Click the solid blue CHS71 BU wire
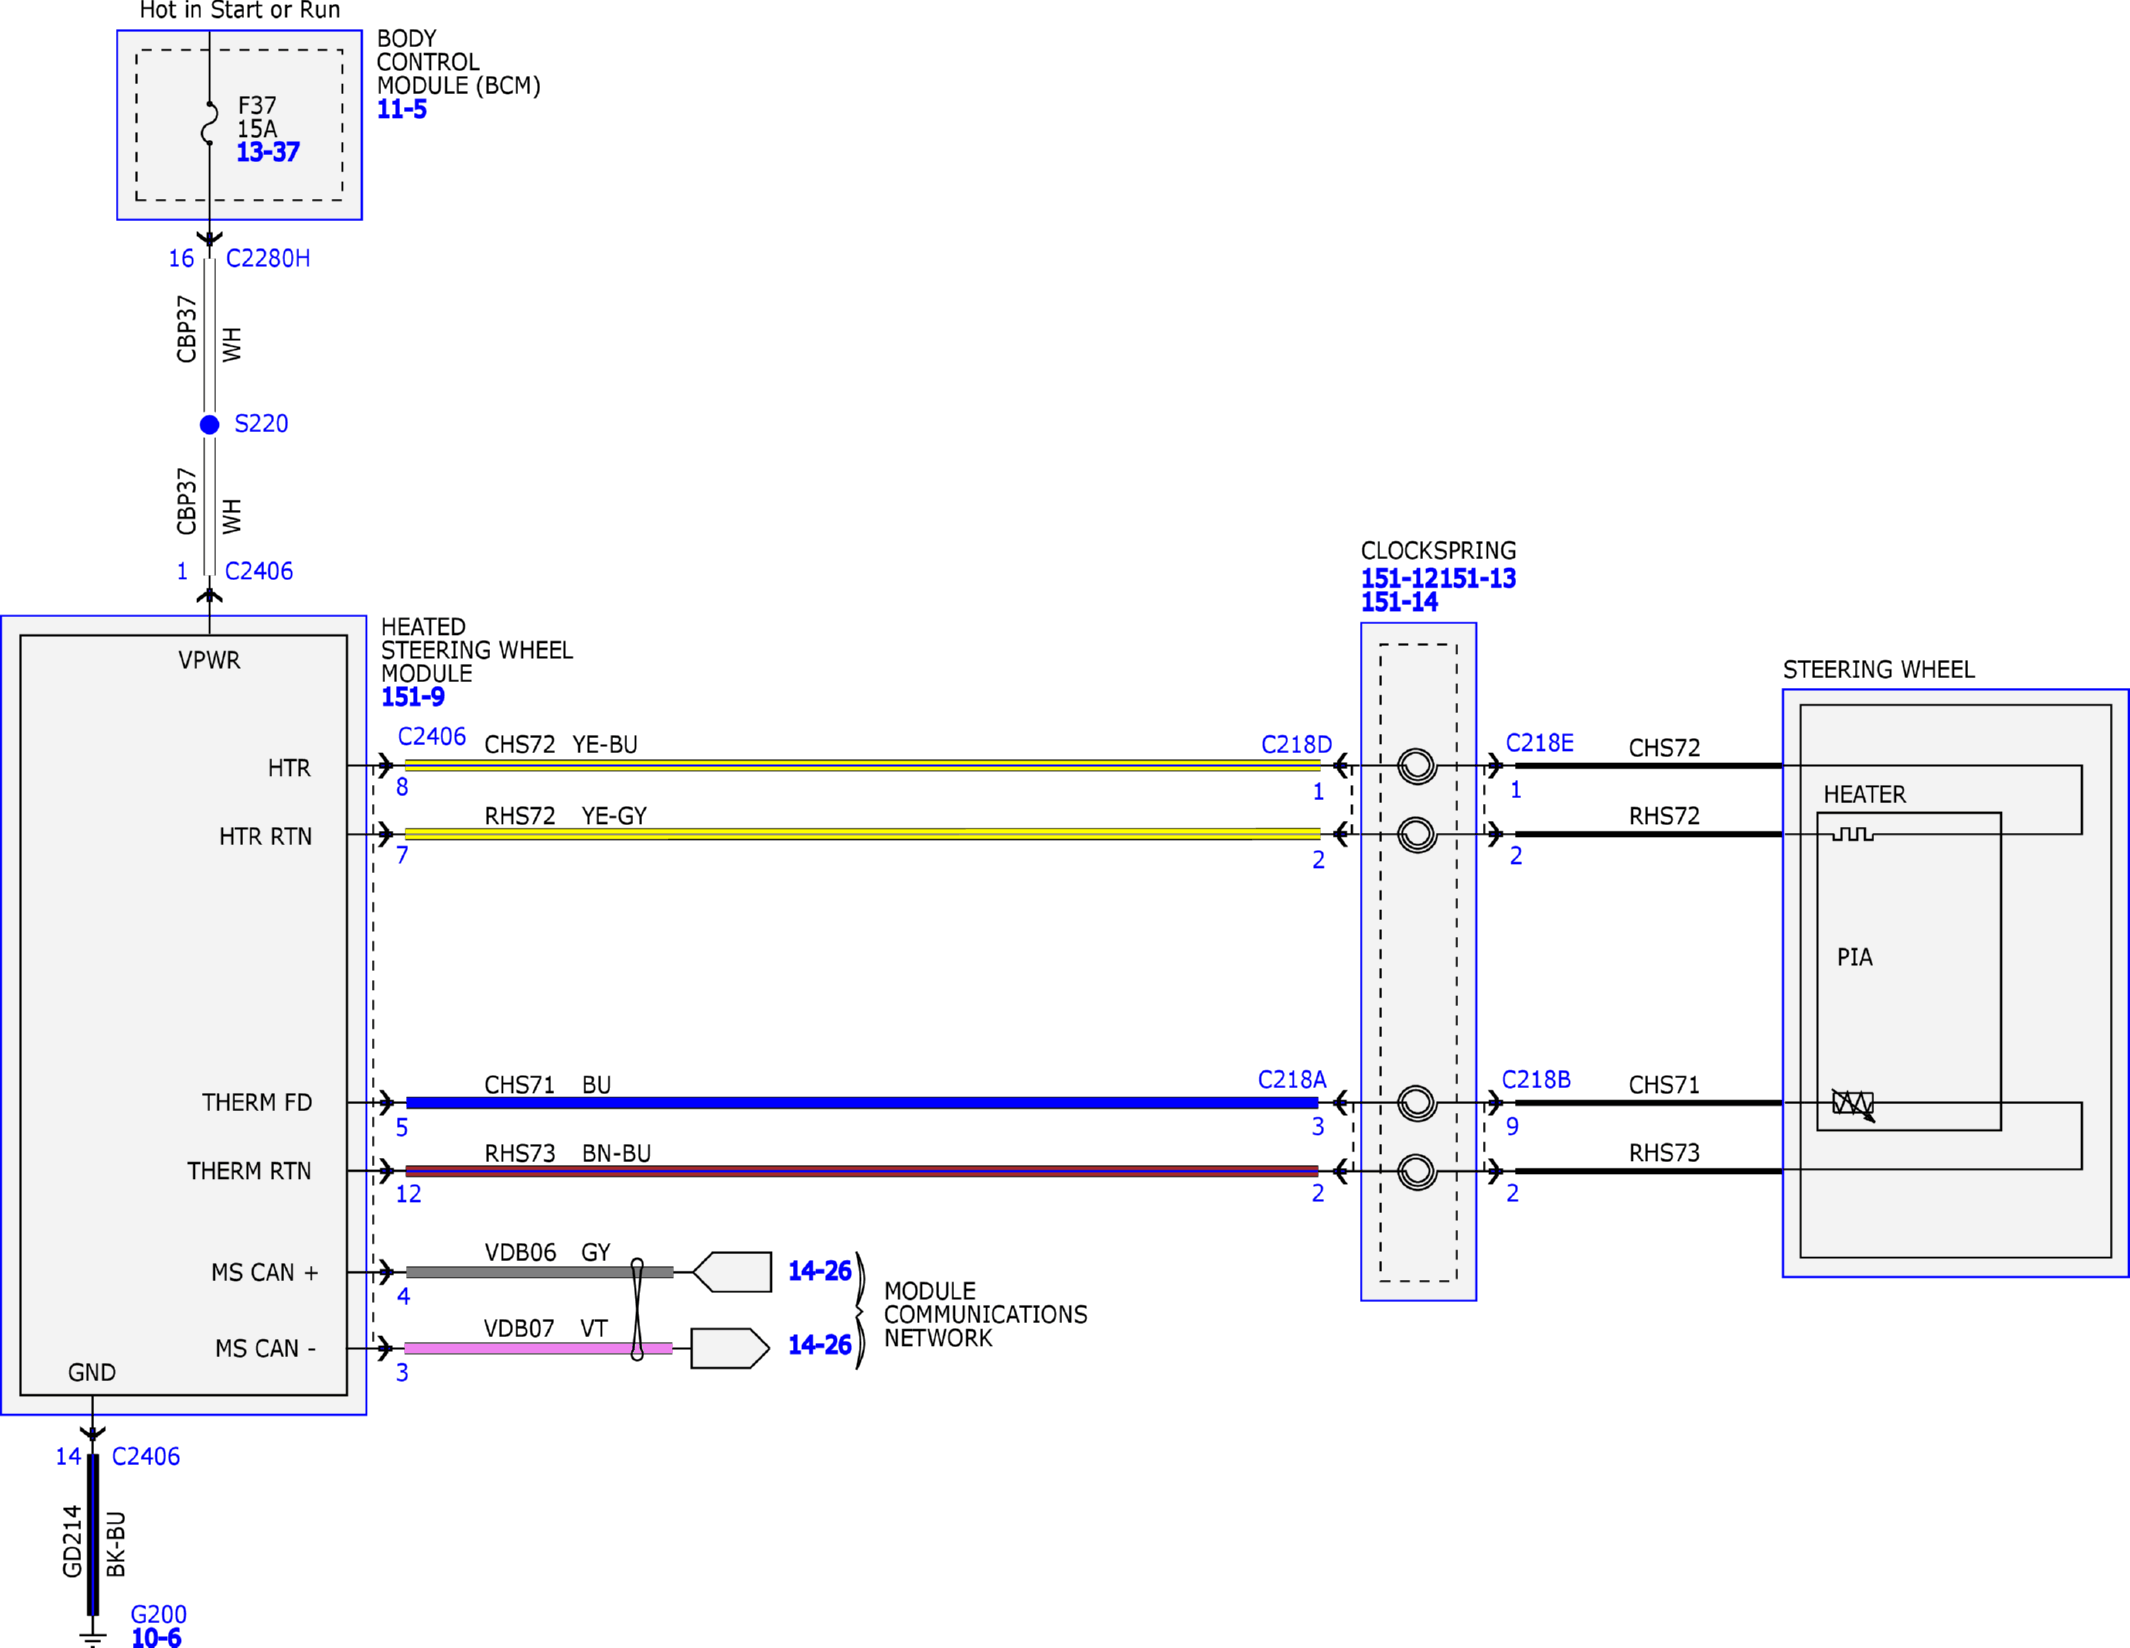2130x1648 pixels. click(x=862, y=1103)
